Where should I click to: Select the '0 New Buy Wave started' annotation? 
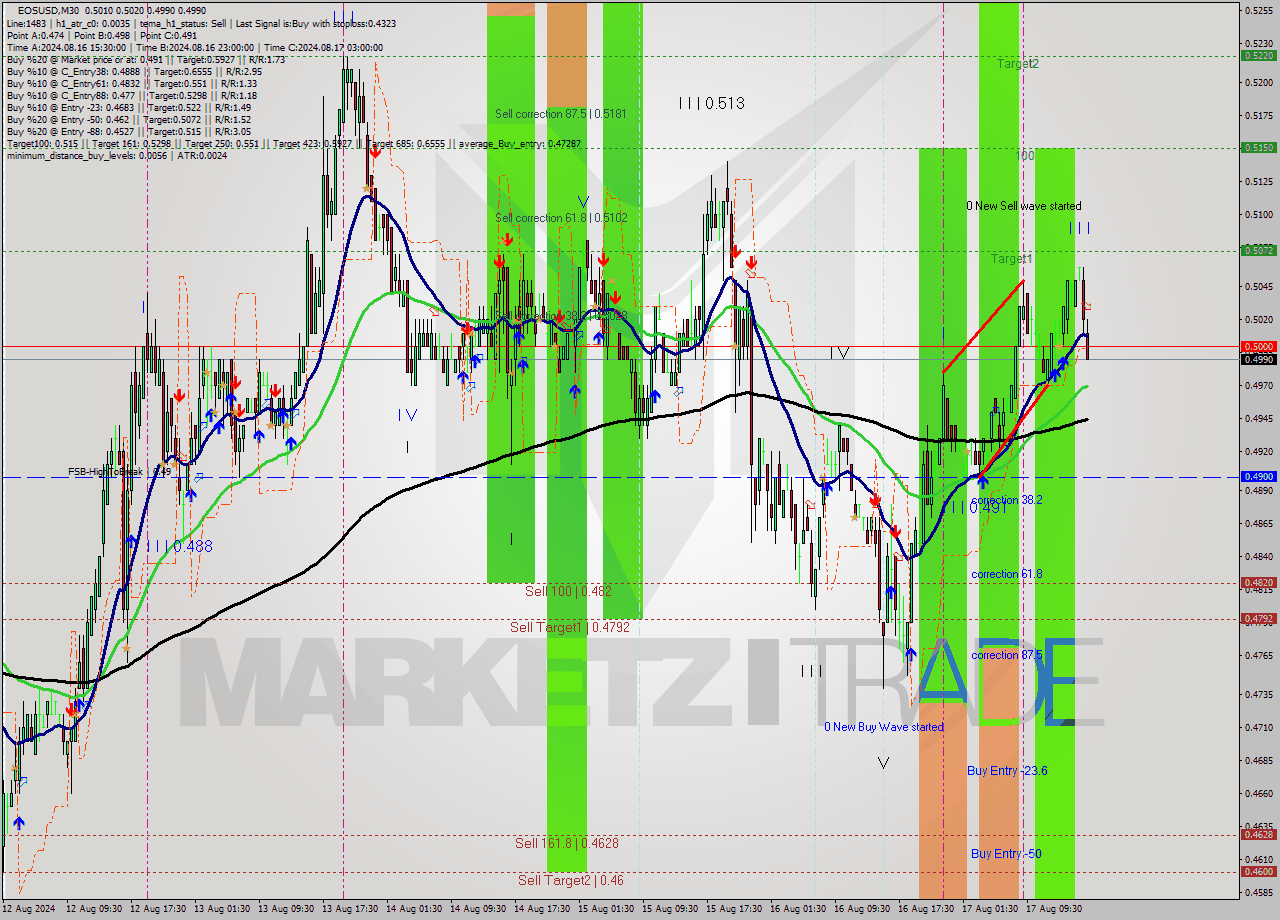(x=884, y=727)
